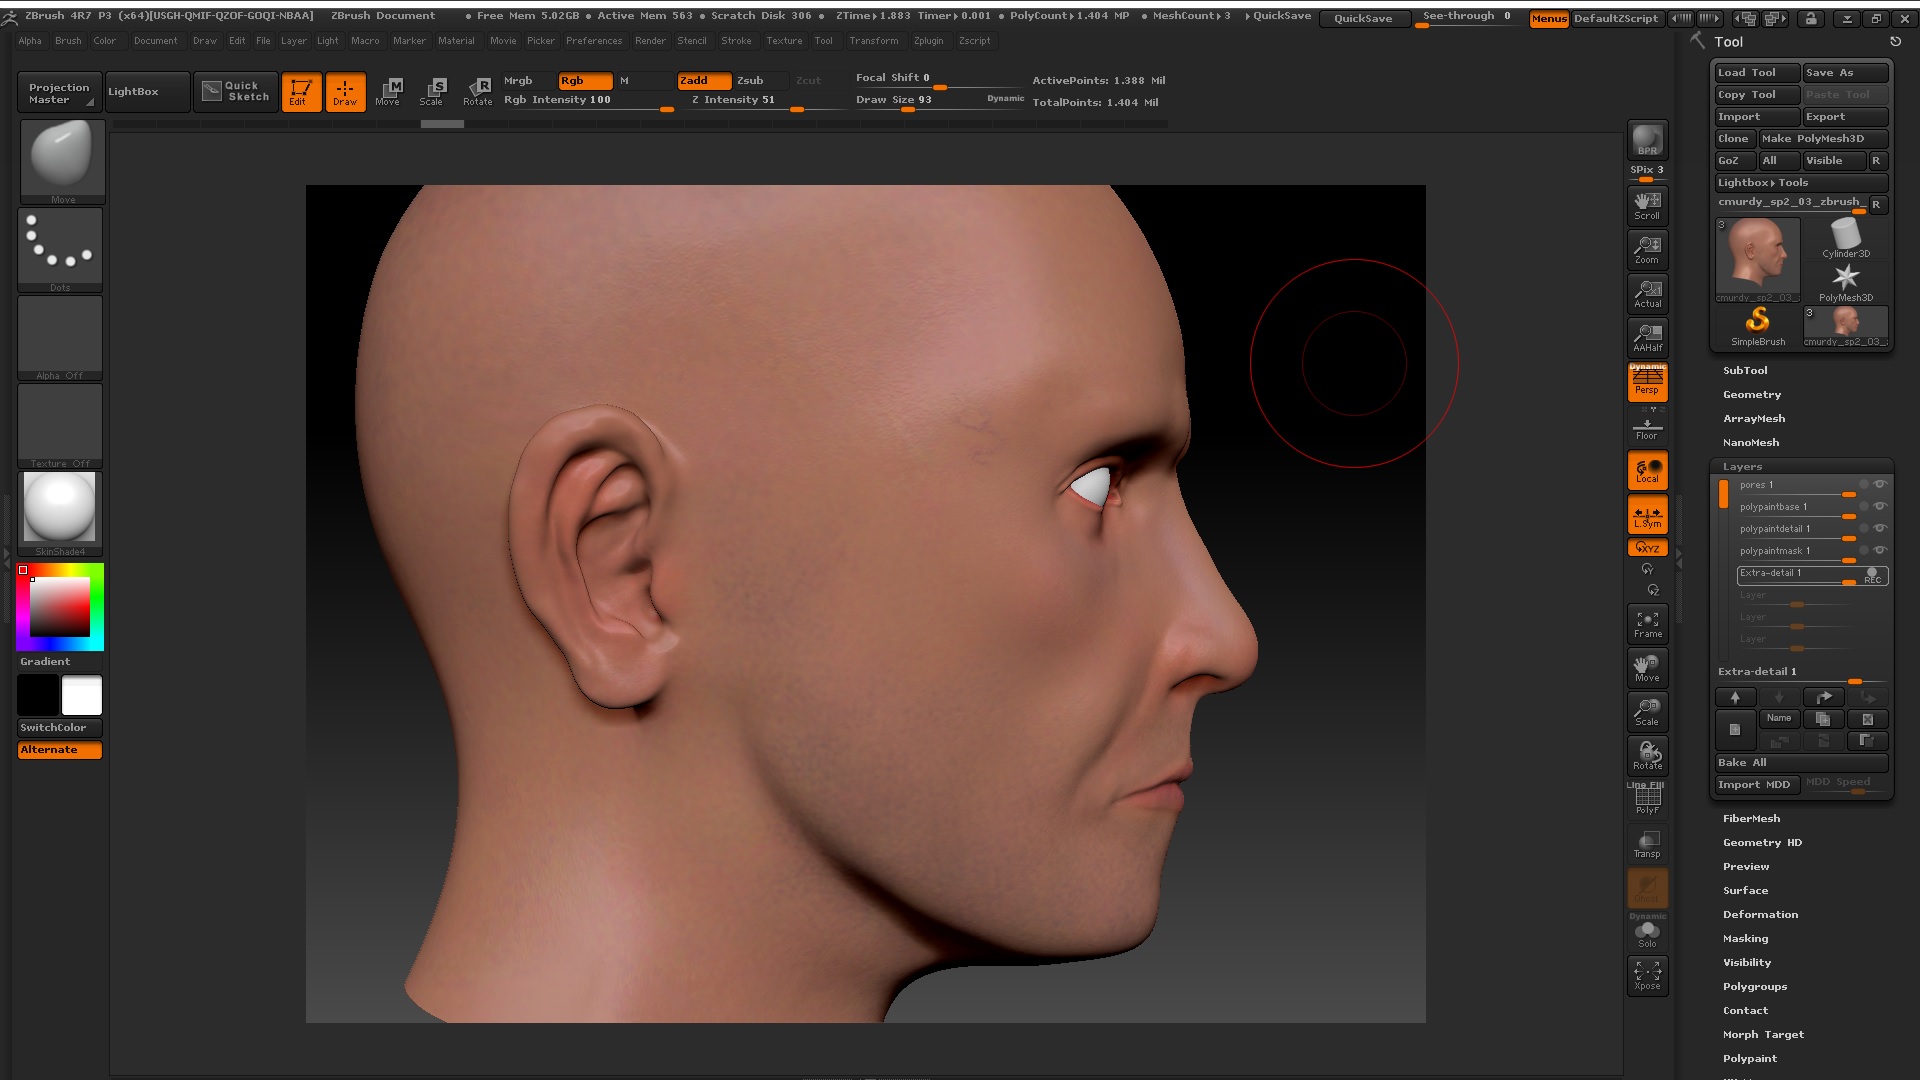Click the Zoom canvas icon
Image resolution: width=1920 pixels, height=1080 pixels.
(1647, 249)
